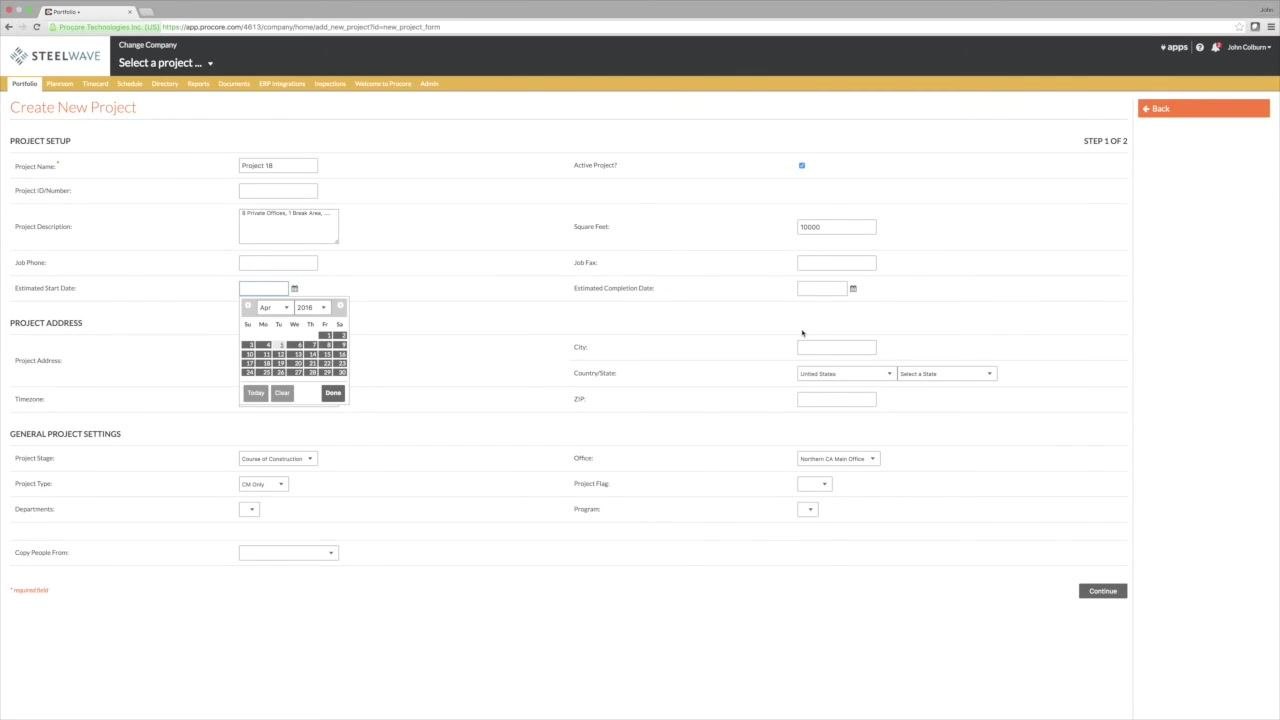Open the Timecard tab
The width and height of the screenshot is (1280, 720).
point(95,84)
